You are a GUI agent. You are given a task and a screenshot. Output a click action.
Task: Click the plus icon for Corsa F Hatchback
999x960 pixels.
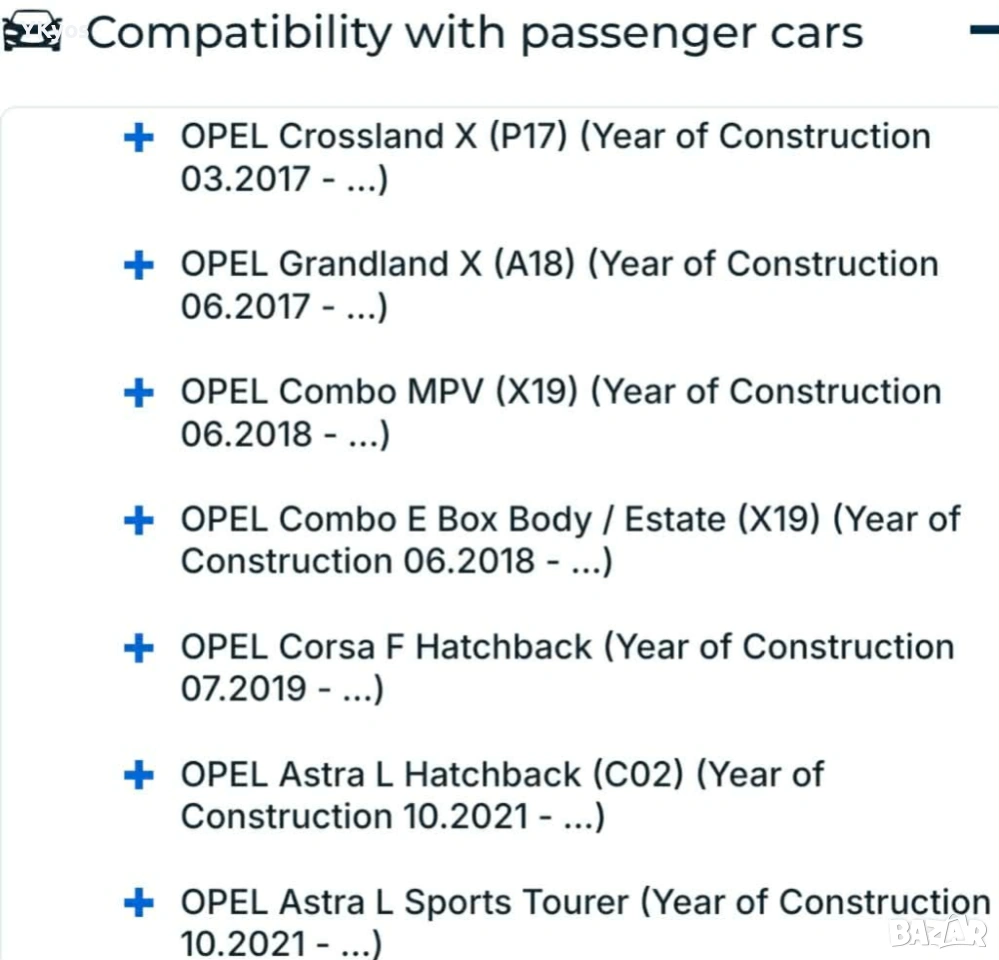[x=138, y=649]
